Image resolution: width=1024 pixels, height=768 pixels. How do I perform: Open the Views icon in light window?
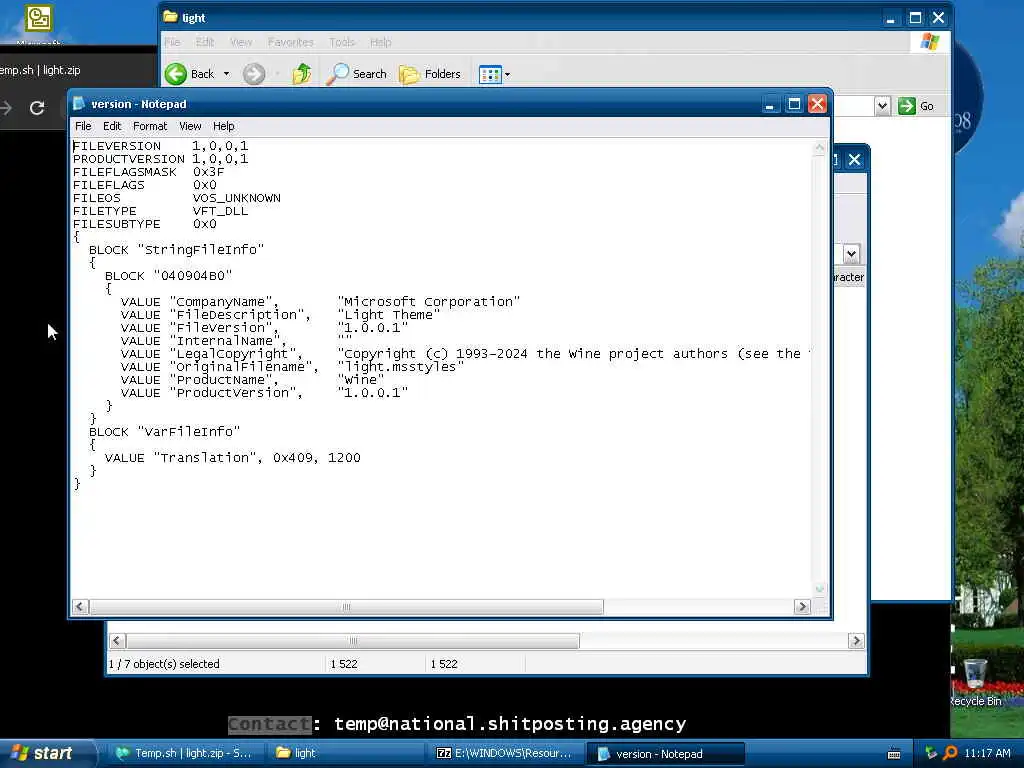[x=490, y=74]
